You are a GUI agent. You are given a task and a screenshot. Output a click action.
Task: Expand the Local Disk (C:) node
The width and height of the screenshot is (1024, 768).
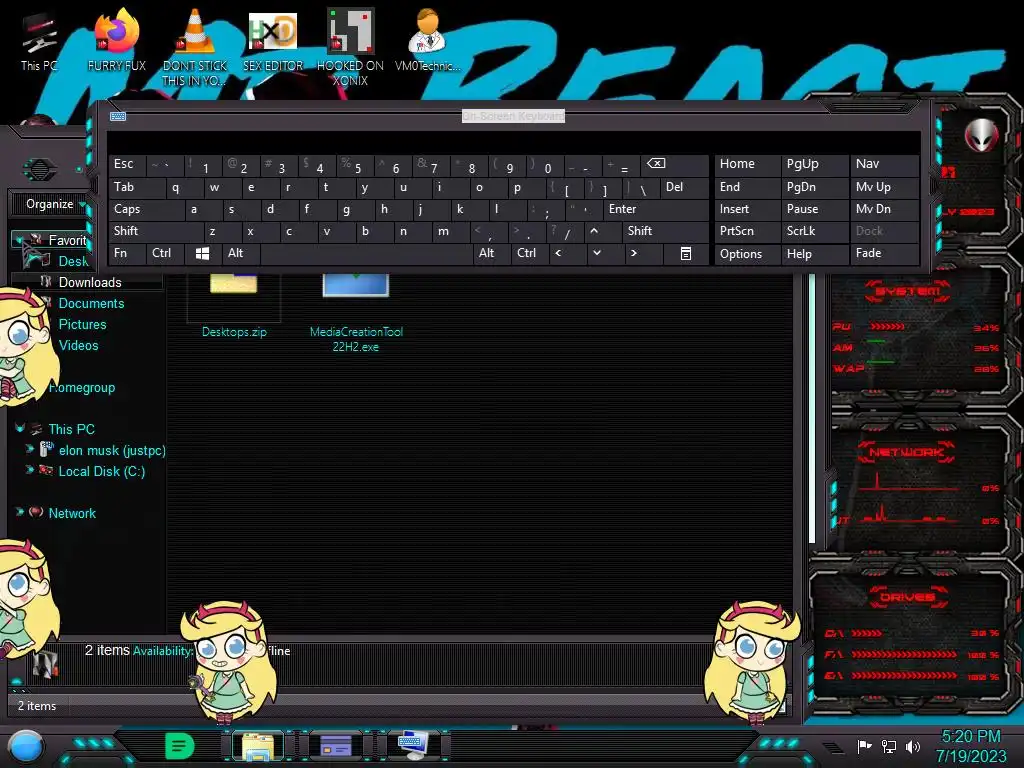coord(29,470)
